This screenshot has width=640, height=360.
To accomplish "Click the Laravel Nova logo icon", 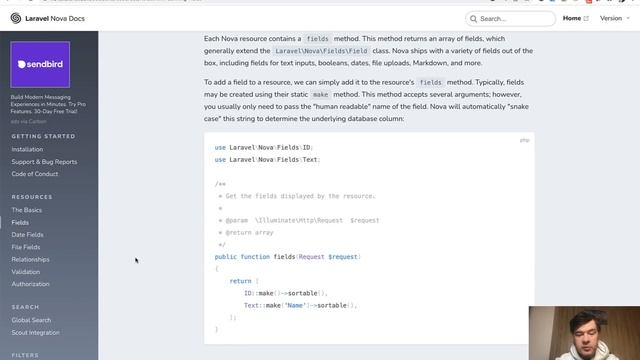I will [x=16, y=18].
